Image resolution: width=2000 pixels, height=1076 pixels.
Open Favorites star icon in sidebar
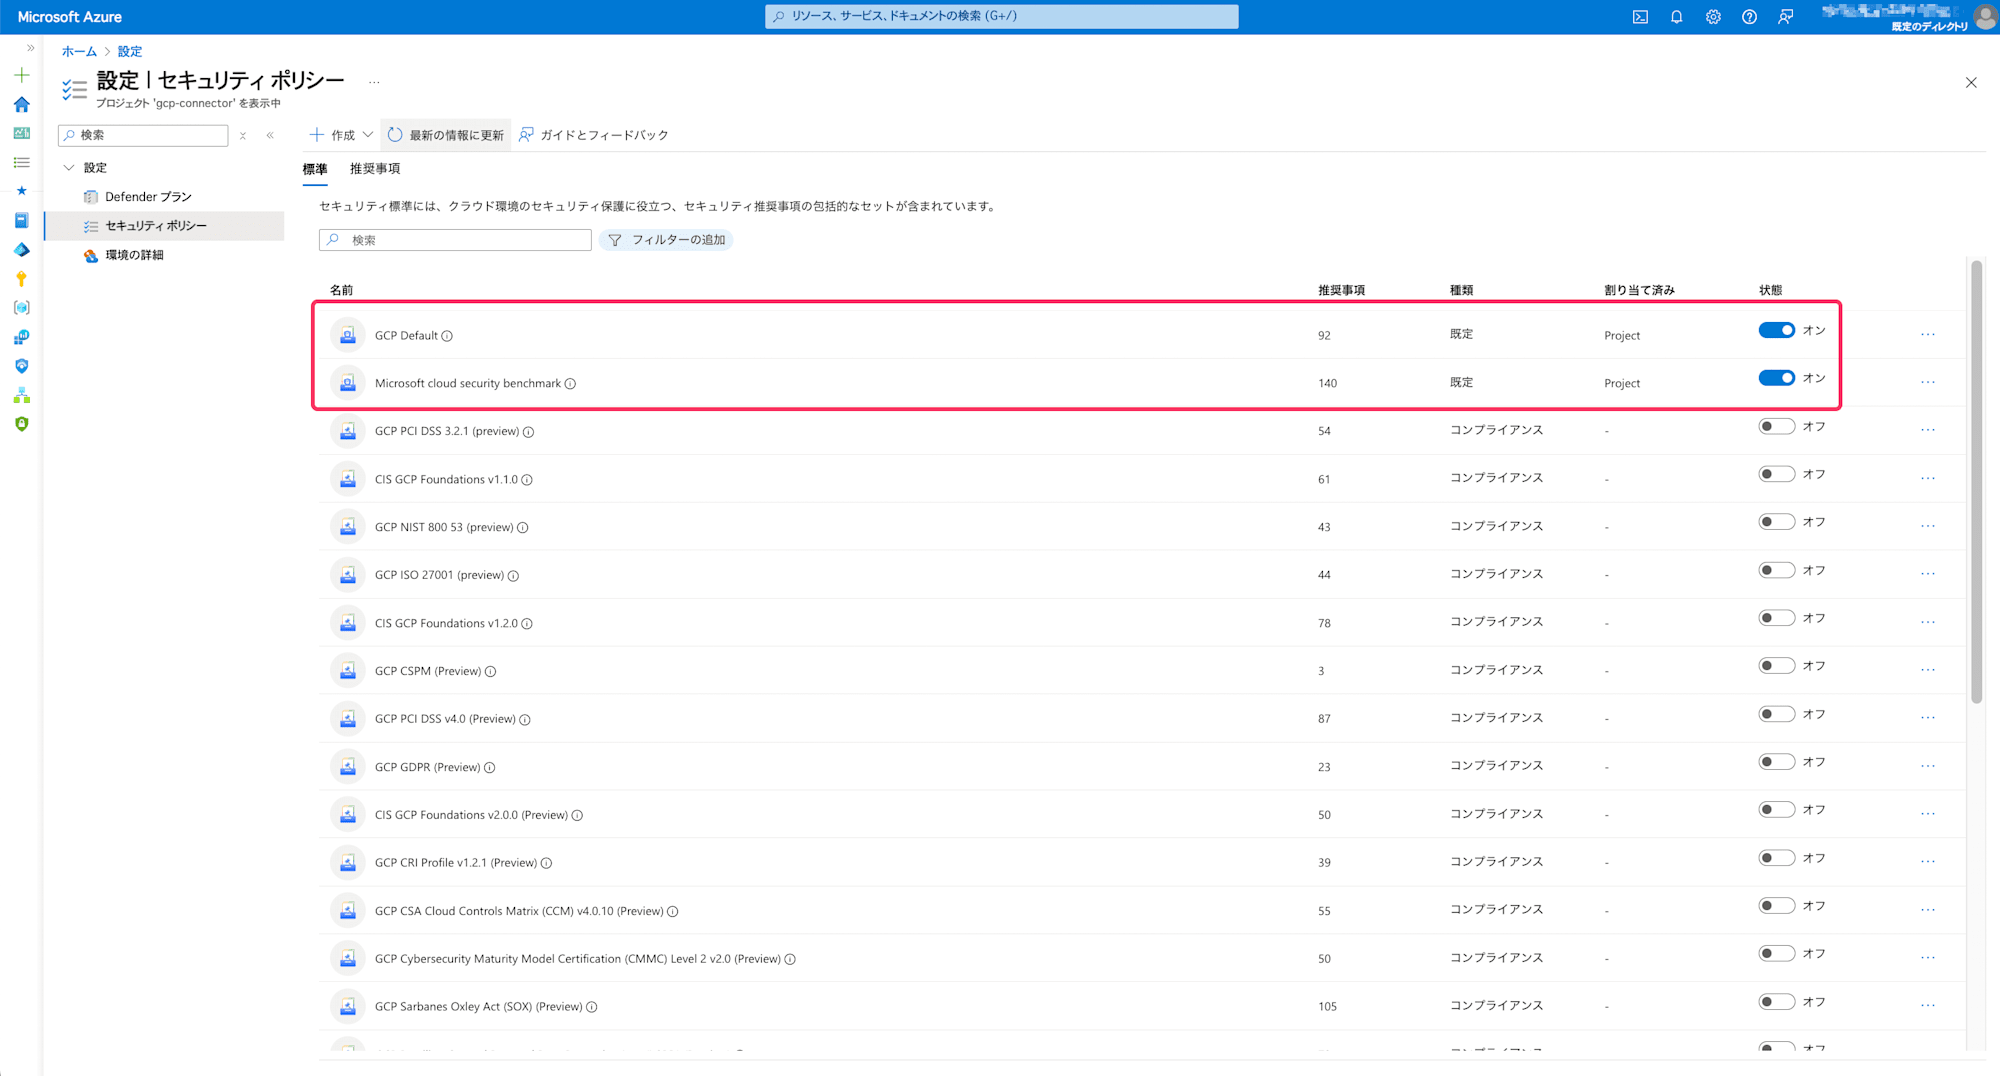21,191
